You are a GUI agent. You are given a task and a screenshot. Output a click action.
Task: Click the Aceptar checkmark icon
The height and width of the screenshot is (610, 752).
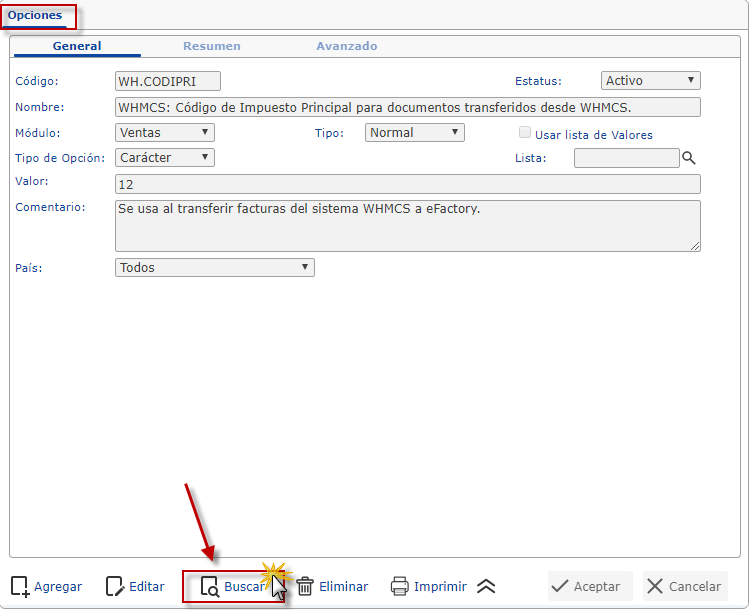(560, 587)
